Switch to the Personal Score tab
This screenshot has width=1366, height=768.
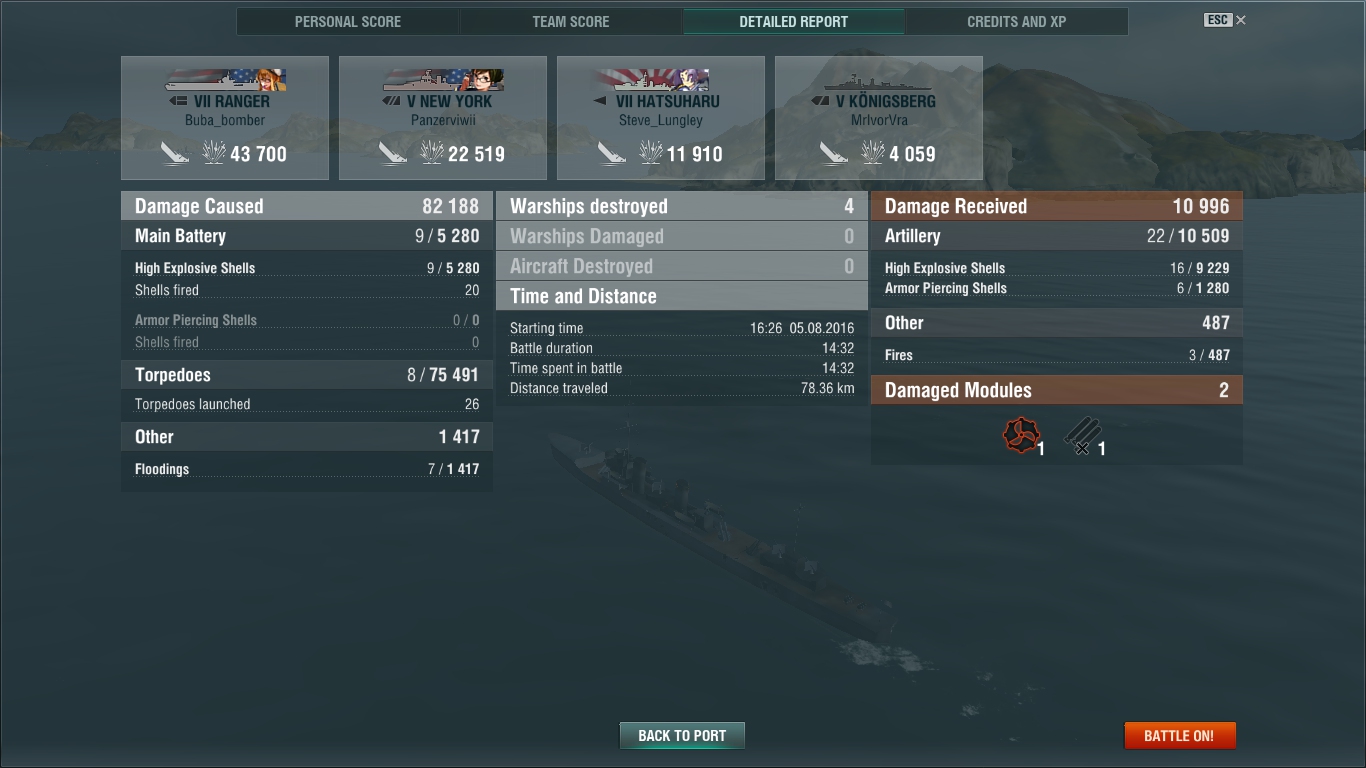click(348, 21)
